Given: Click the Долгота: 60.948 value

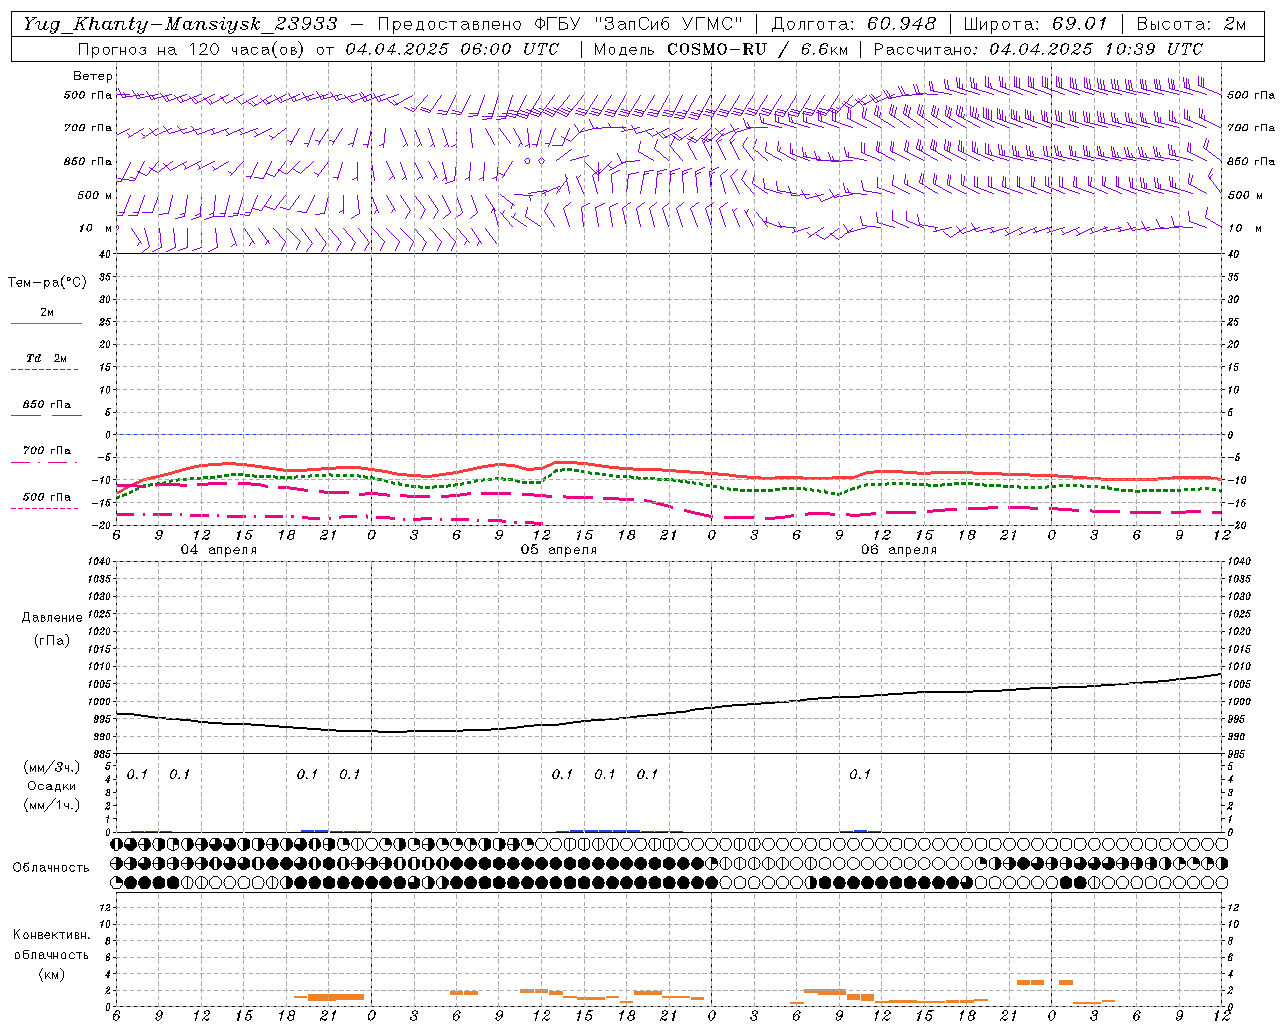Looking at the screenshot, I should (x=854, y=24).
